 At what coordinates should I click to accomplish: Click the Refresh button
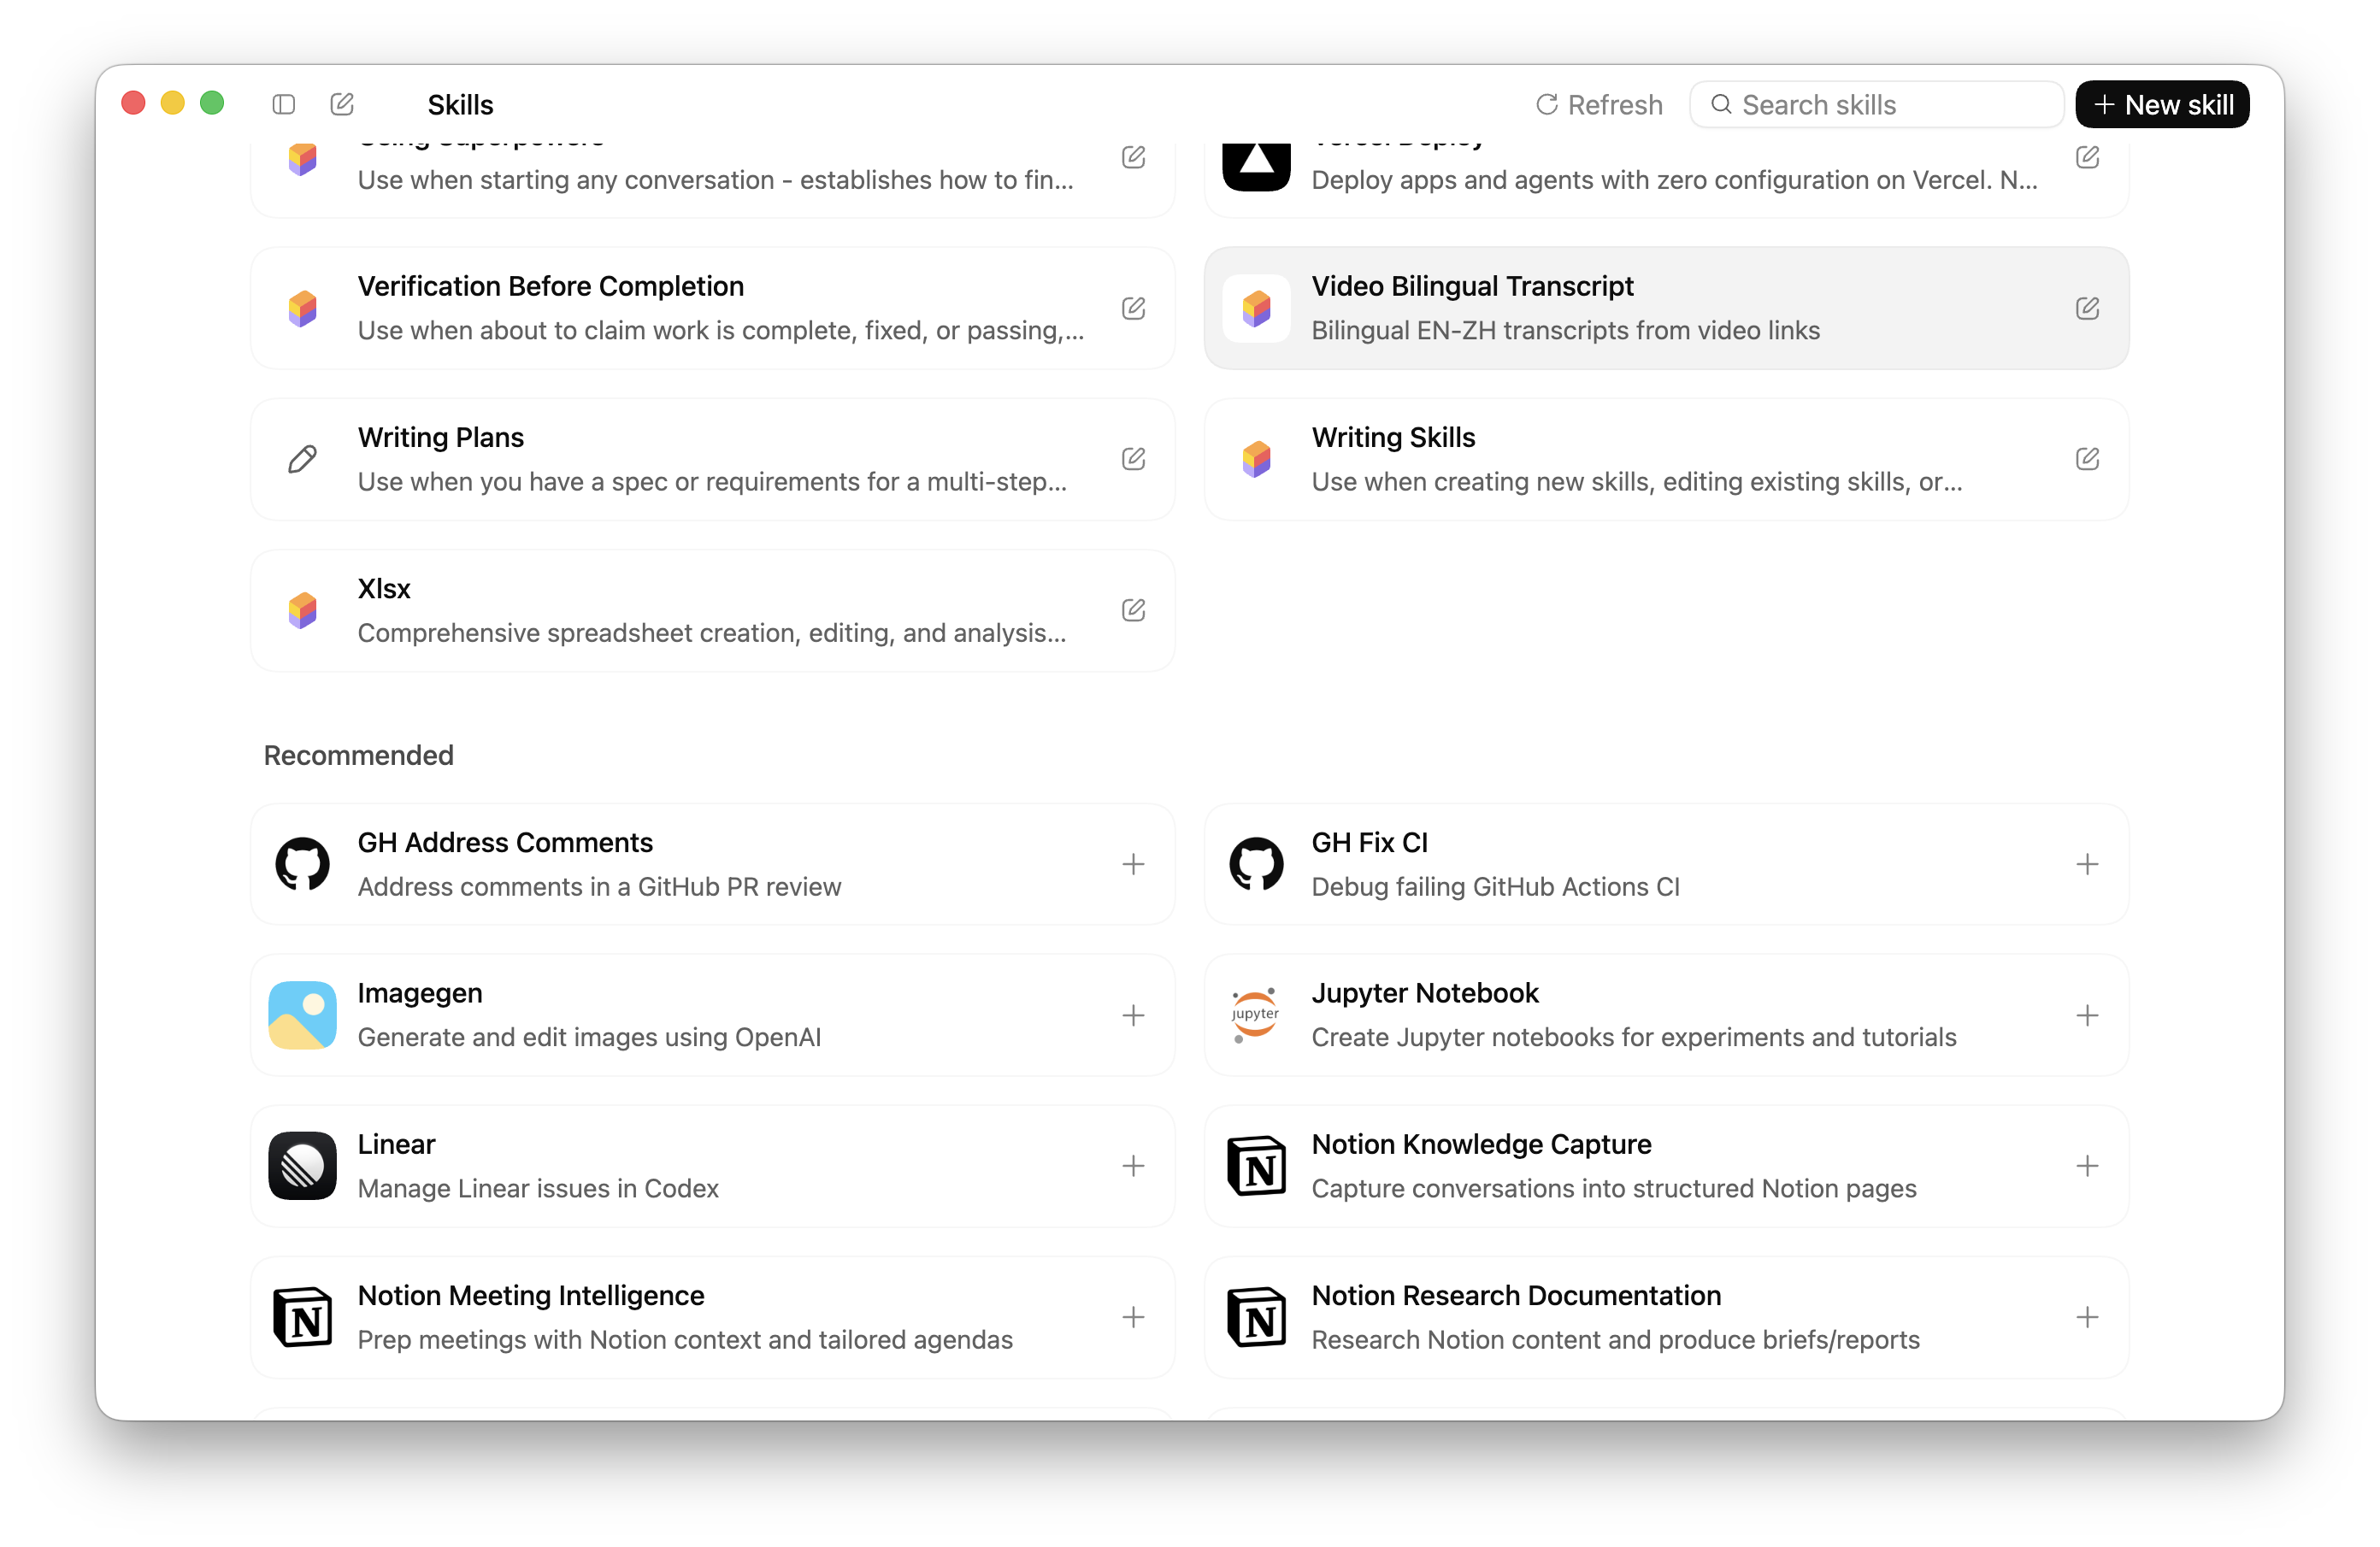1599,104
